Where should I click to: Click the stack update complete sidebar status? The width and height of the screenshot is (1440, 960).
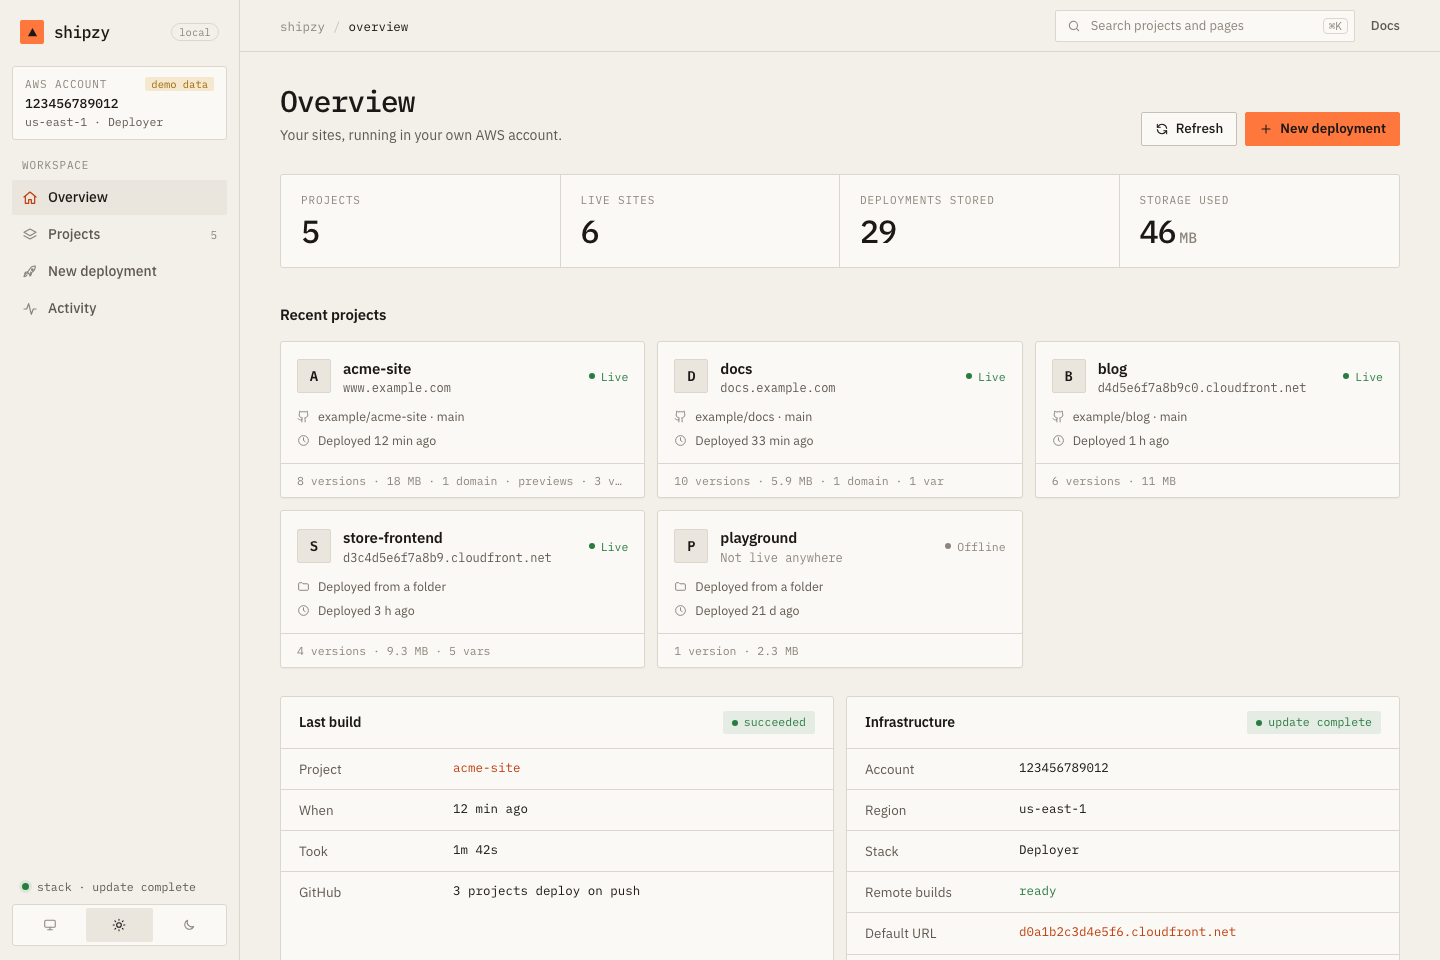pyautogui.click(x=108, y=887)
